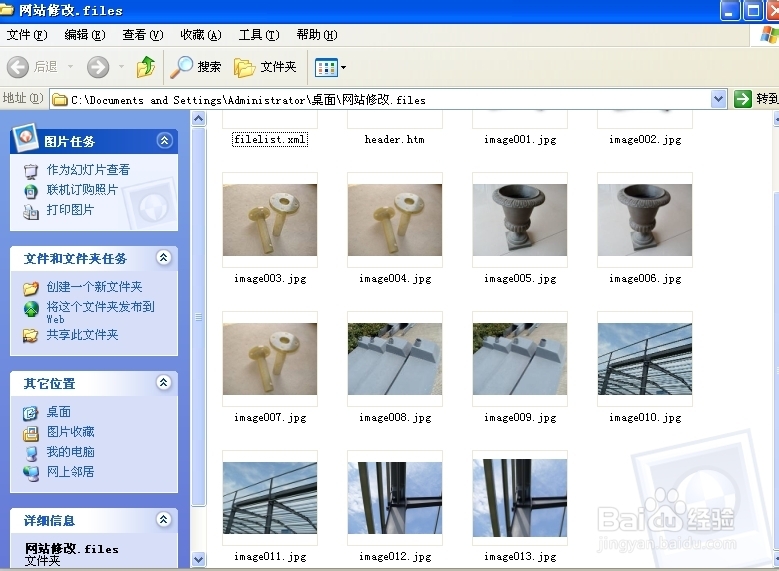Open the 帮助(H) menu
This screenshot has width=779, height=571.
click(x=317, y=35)
